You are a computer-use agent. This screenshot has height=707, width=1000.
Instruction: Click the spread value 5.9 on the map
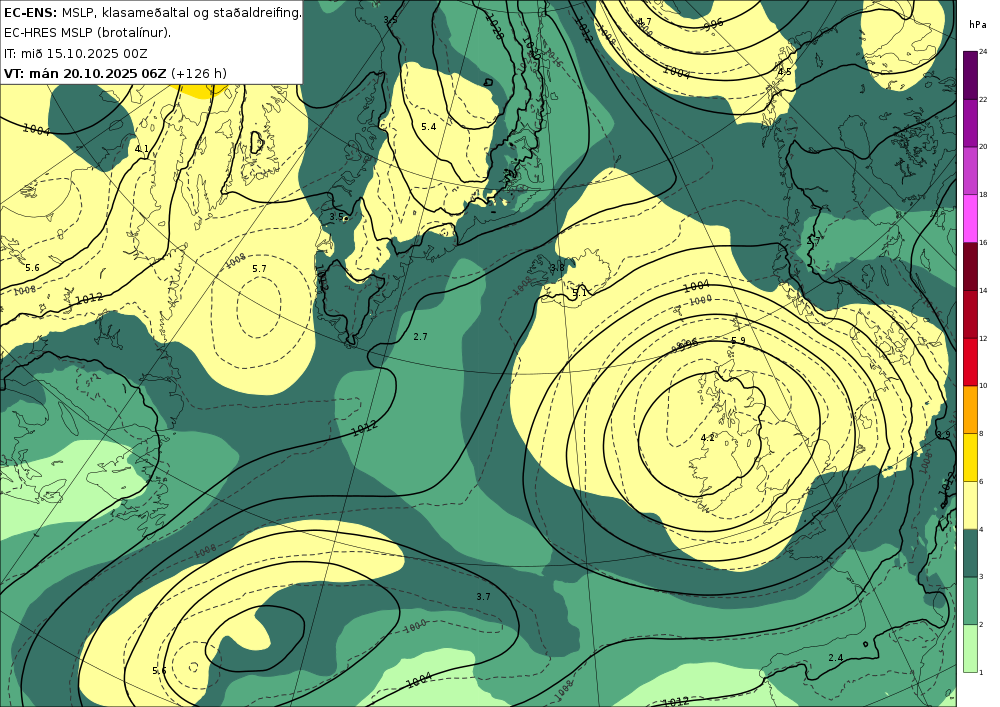pos(738,340)
